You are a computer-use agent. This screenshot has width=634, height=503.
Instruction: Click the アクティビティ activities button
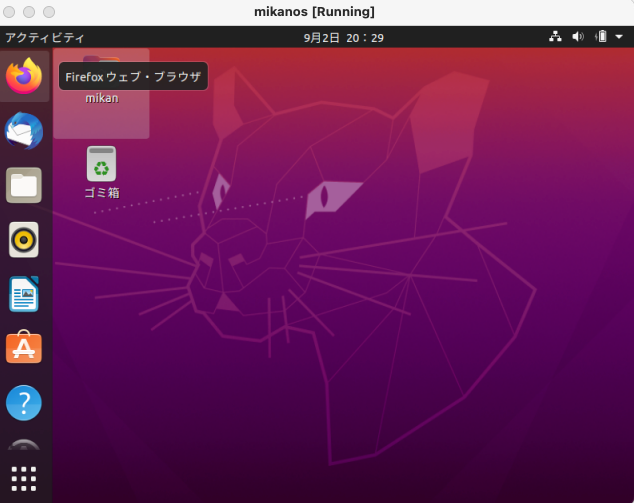coord(44,38)
